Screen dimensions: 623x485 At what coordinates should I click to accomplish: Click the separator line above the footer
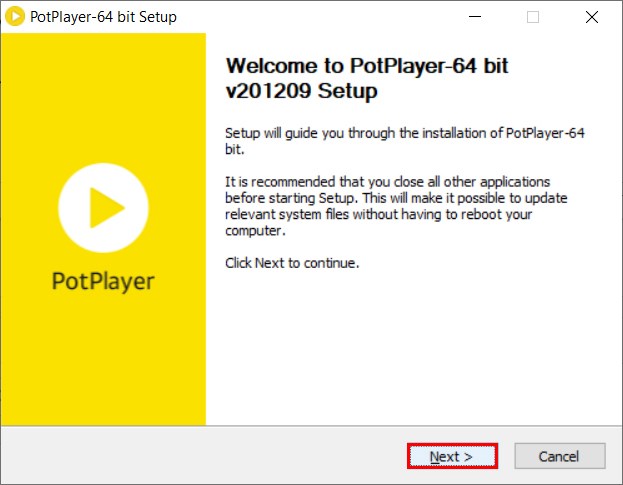[311, 426]
